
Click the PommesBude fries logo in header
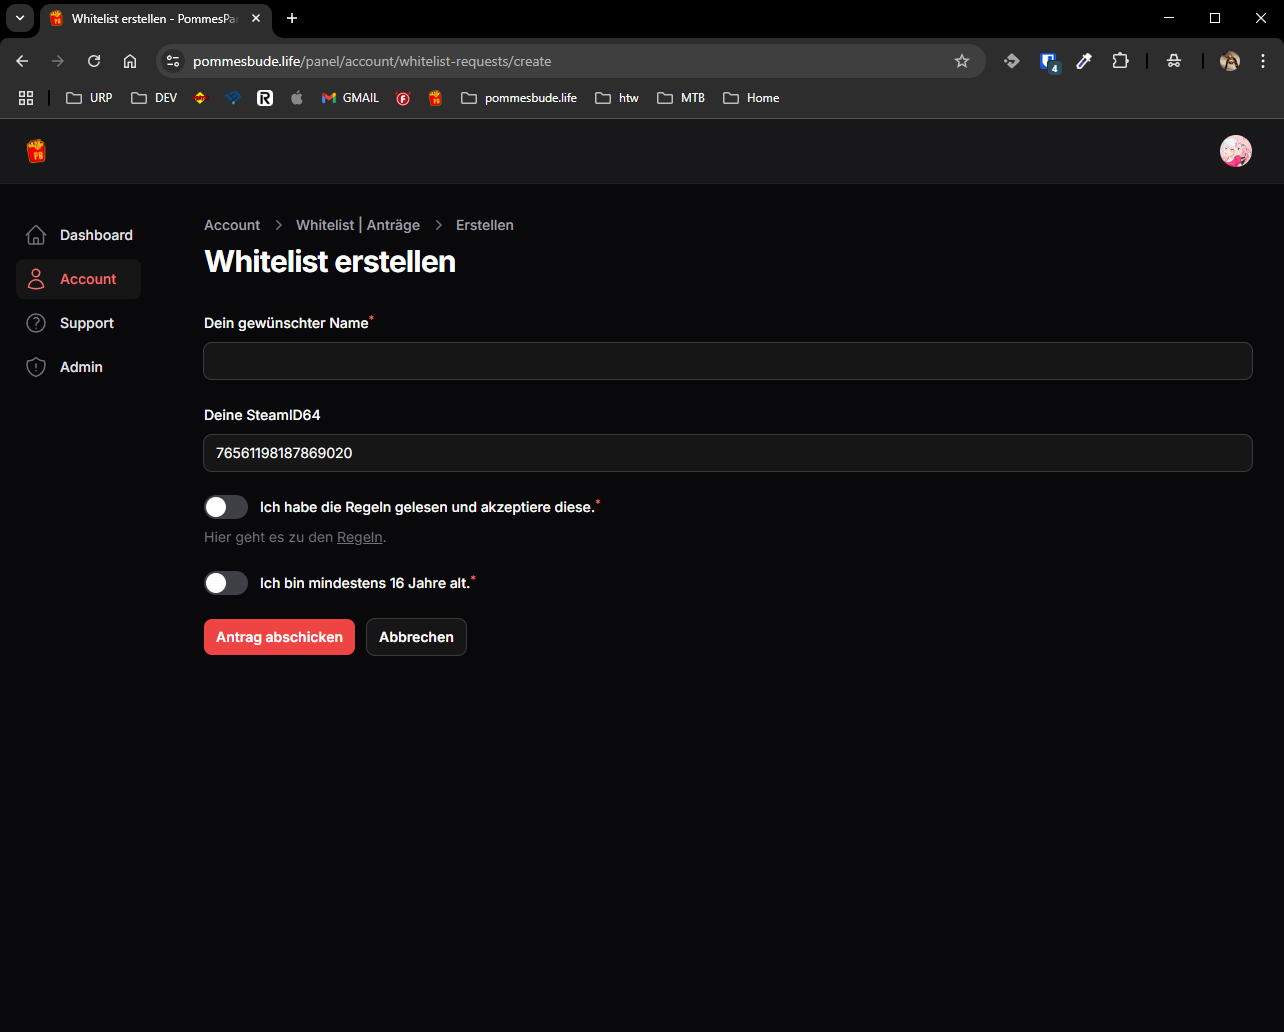click(x=36, y=151)
